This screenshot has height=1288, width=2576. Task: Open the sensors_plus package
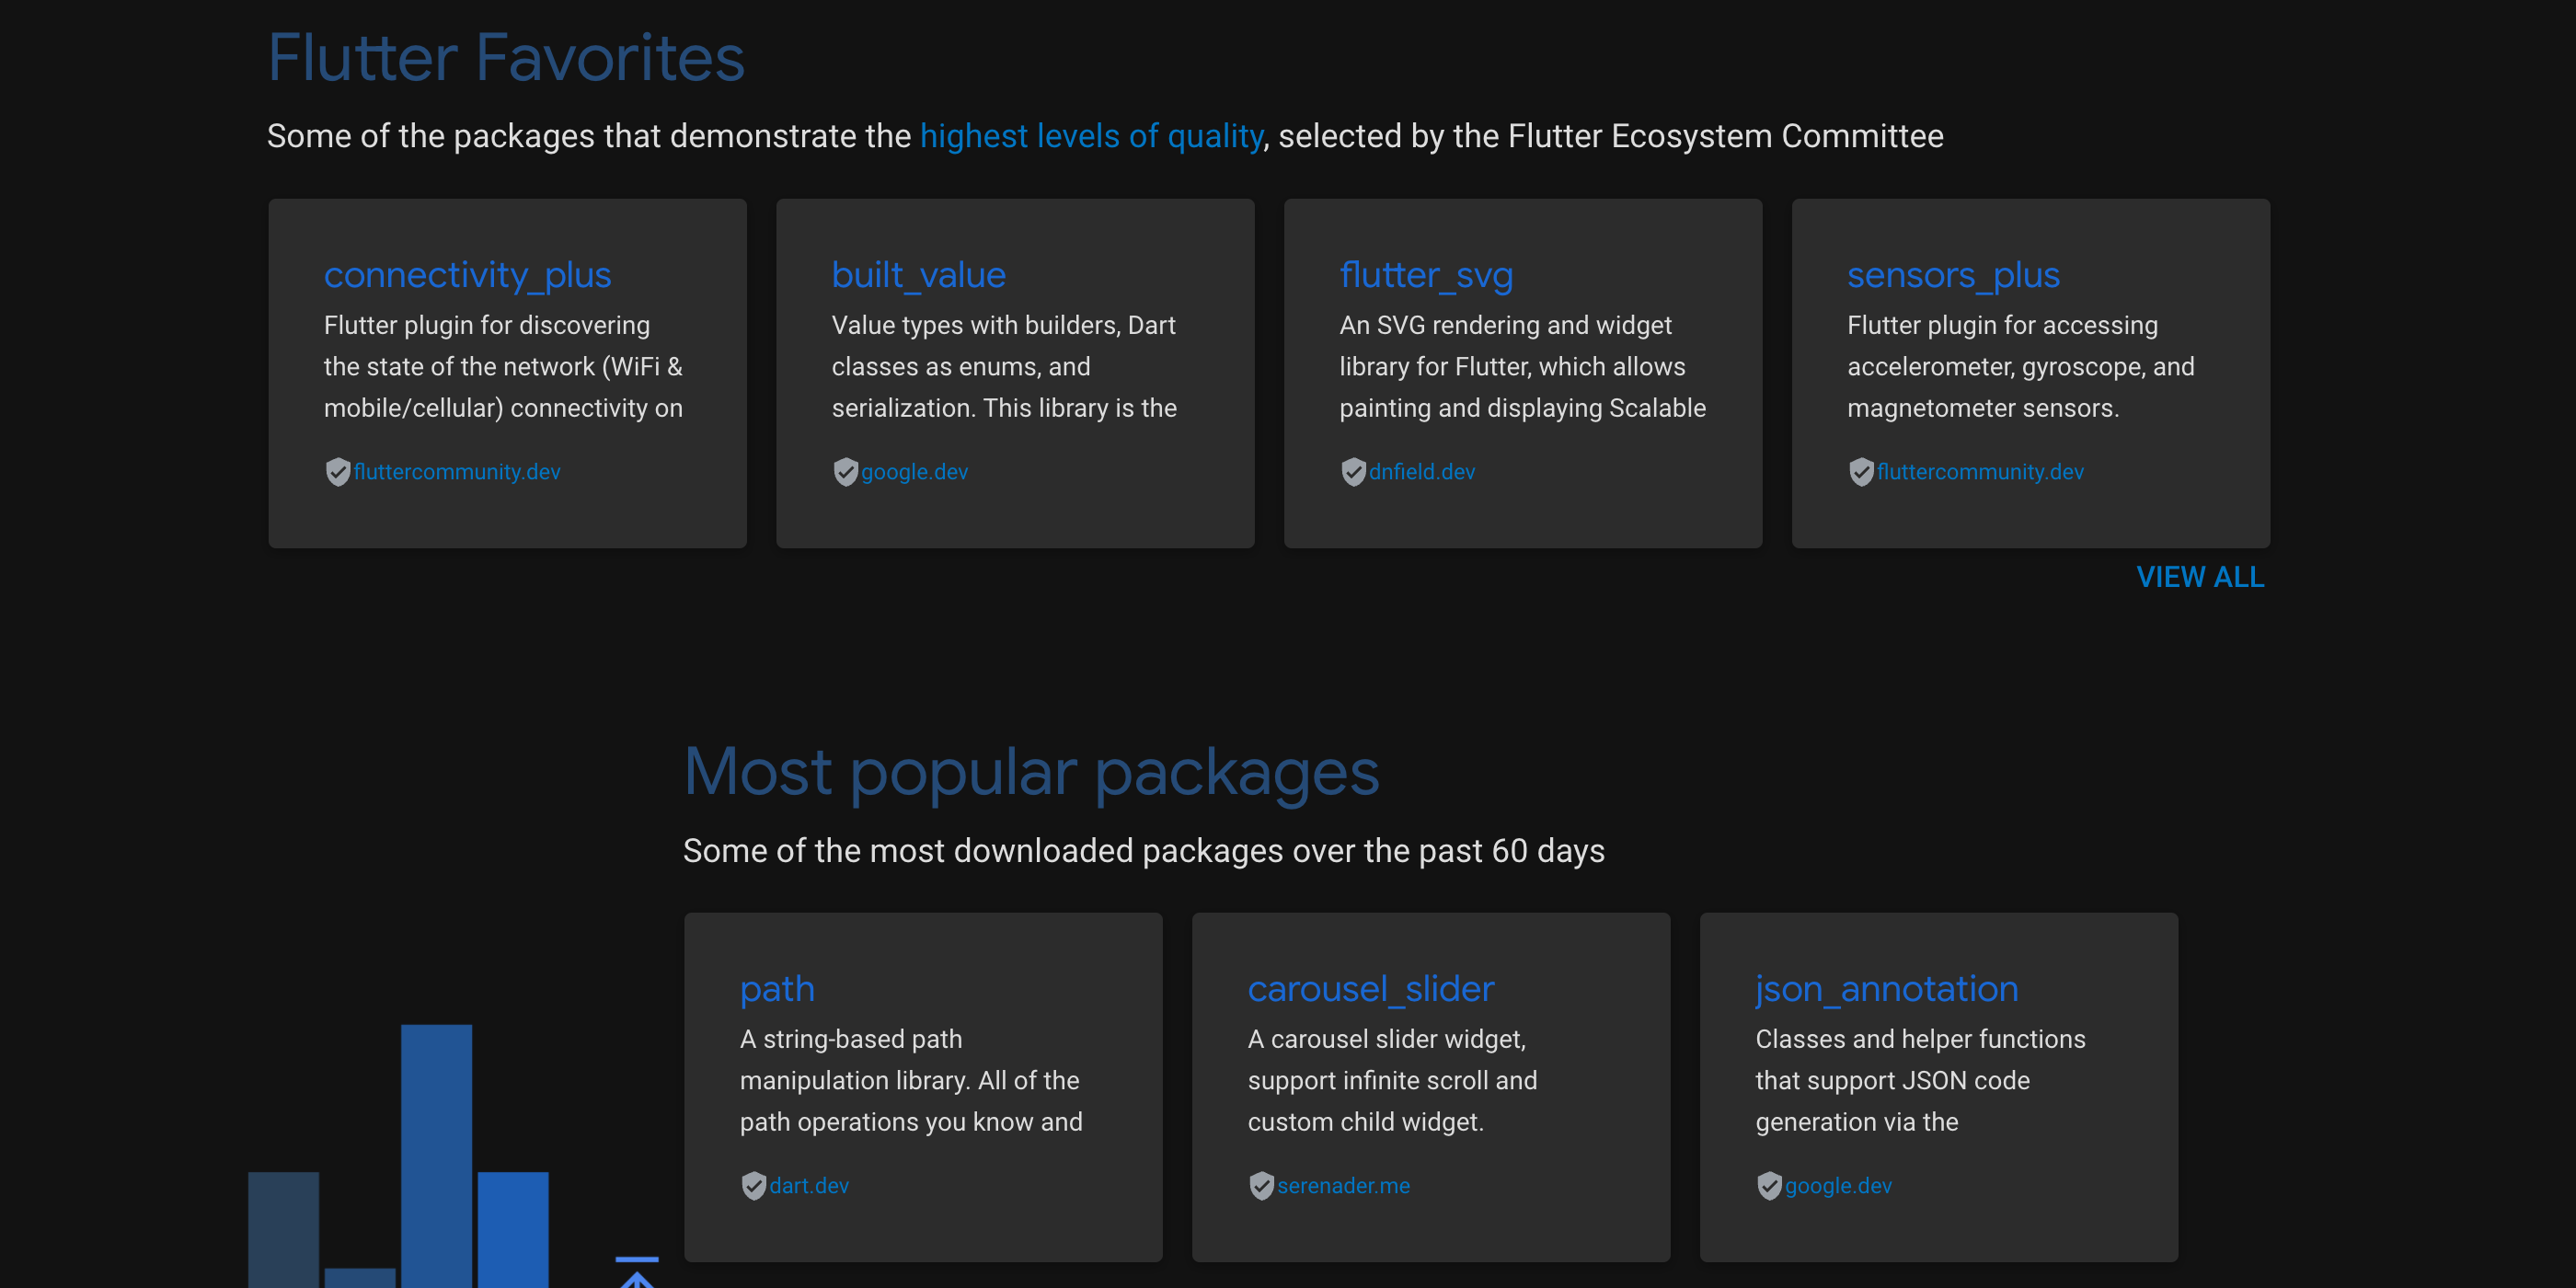point(1953,275)
